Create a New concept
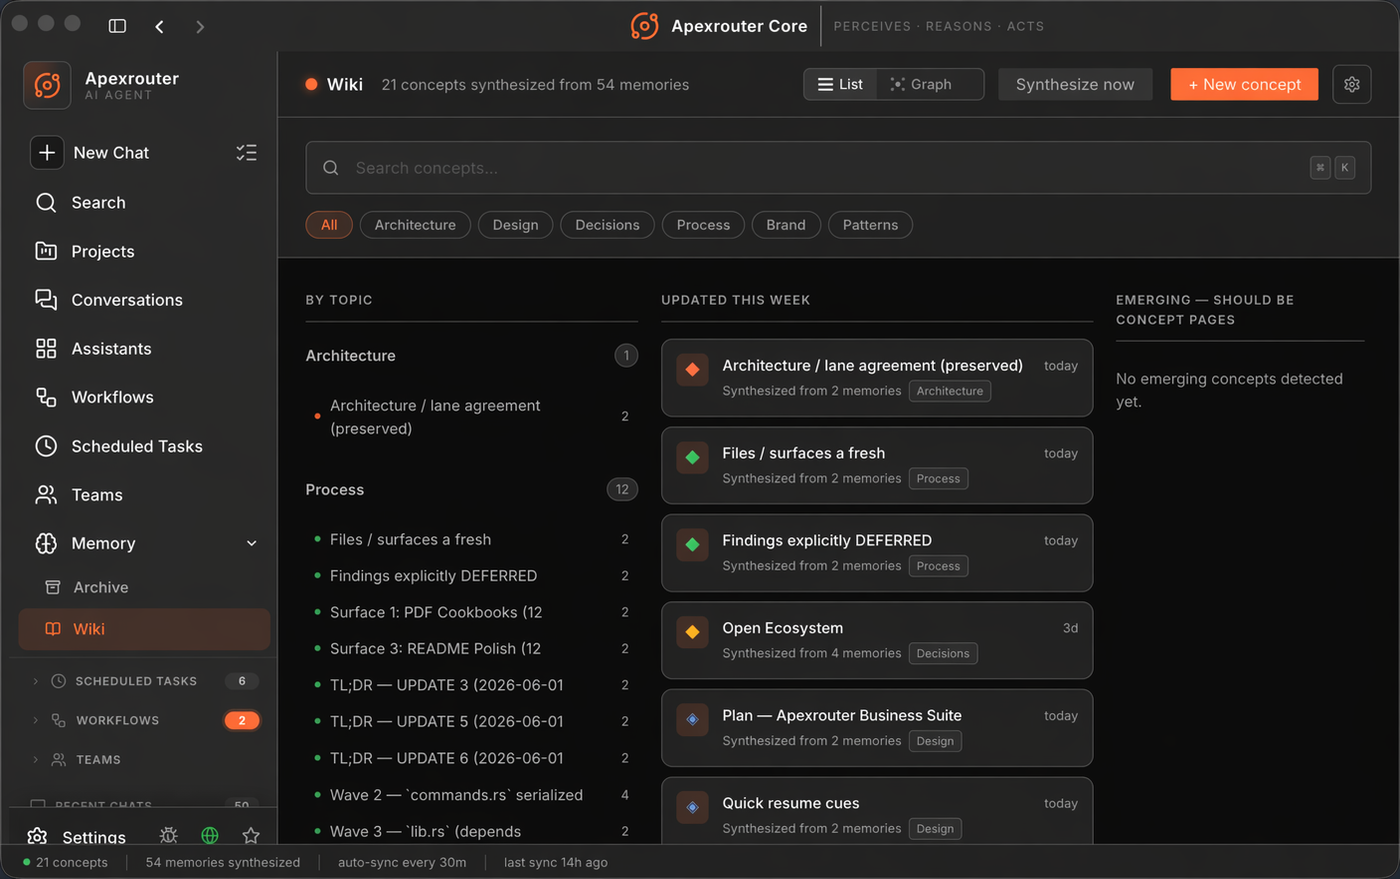 coord(1244,84)
